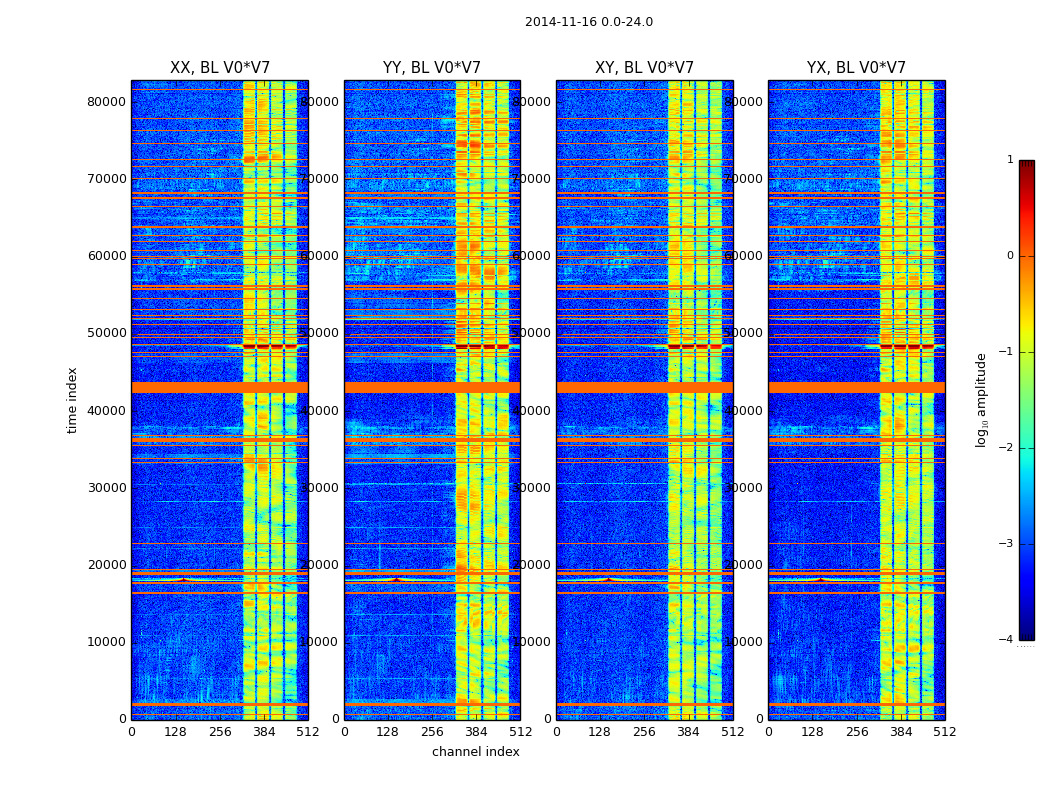Click the dark red top of the colorbar
The image size is (1050, 800).
click(x=1026, y=166)
